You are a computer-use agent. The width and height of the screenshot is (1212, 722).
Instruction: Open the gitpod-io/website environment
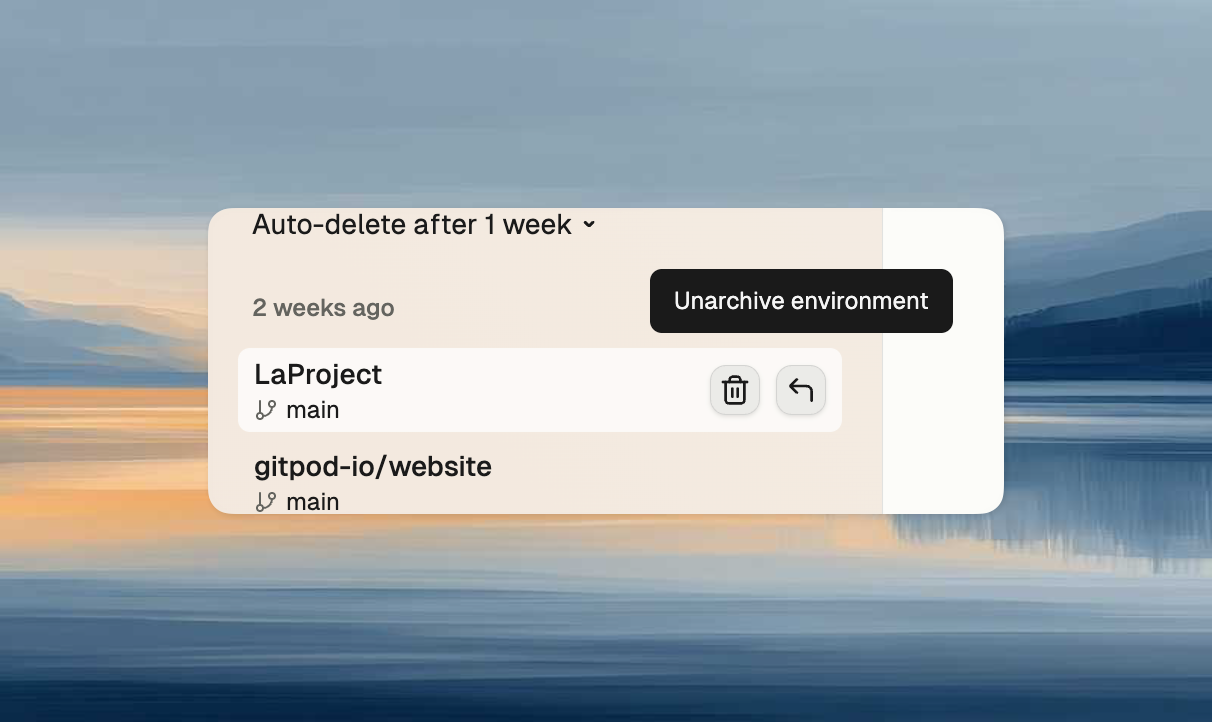373,466
